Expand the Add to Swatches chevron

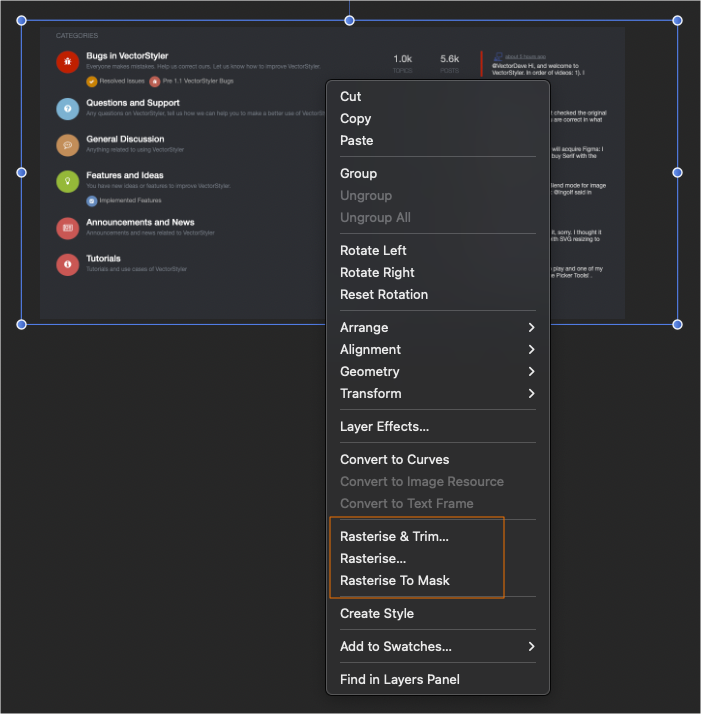[531, 647]
